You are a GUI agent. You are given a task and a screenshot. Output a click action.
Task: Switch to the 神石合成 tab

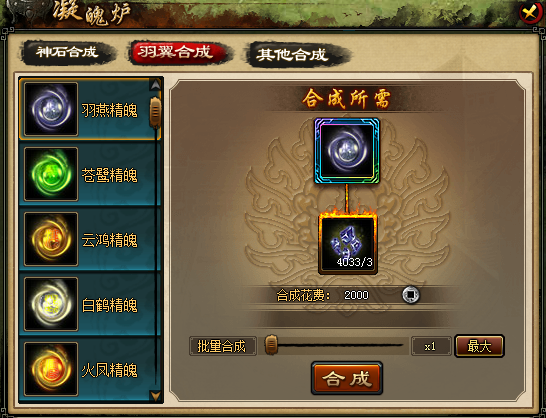68,53
